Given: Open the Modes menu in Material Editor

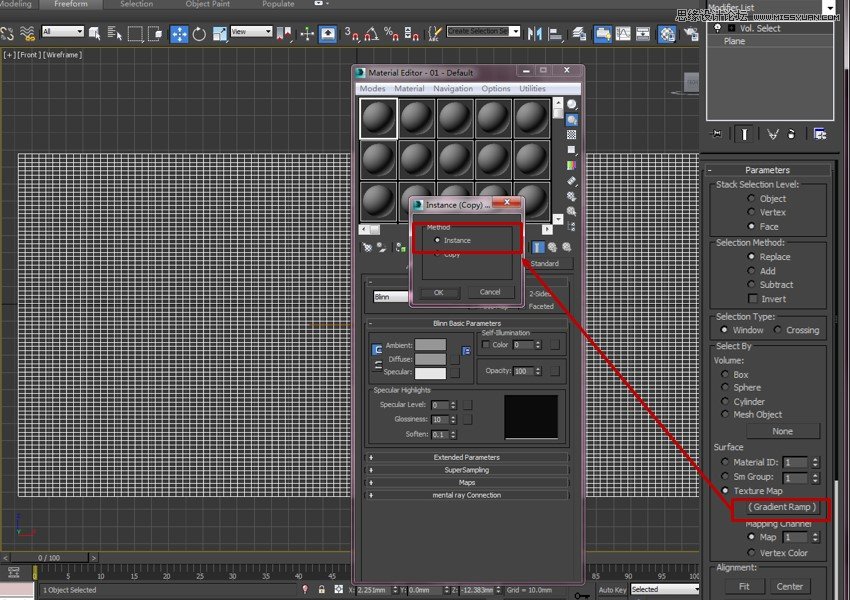Looking at the screenshot, I should (372, 88).
